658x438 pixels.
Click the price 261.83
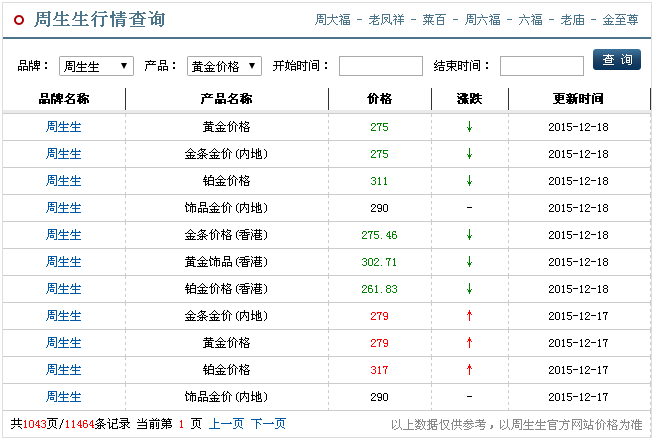pos(379,289)
